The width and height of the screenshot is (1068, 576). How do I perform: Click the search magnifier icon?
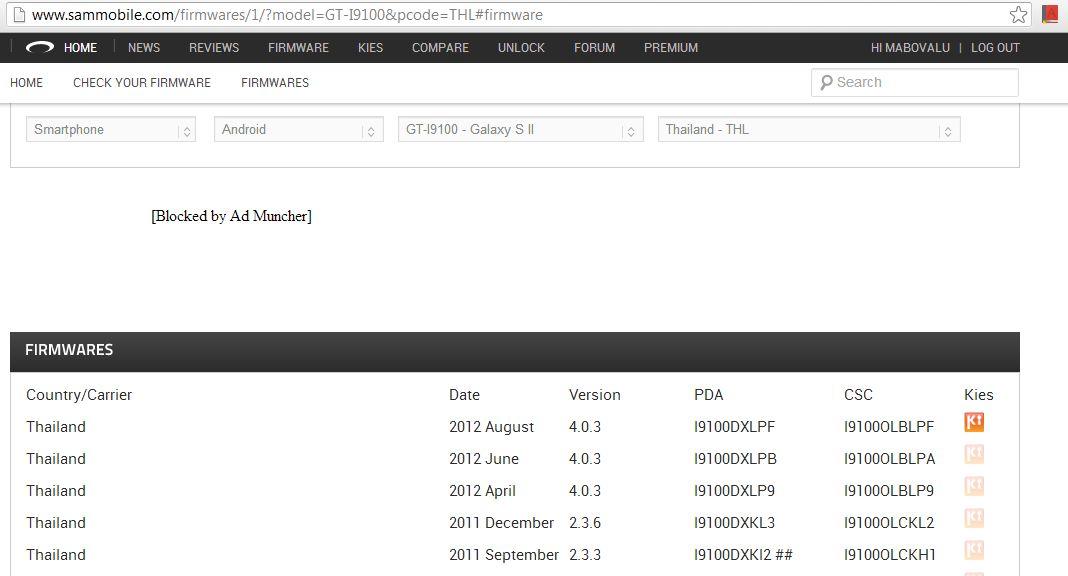click(x=826, y=82)
